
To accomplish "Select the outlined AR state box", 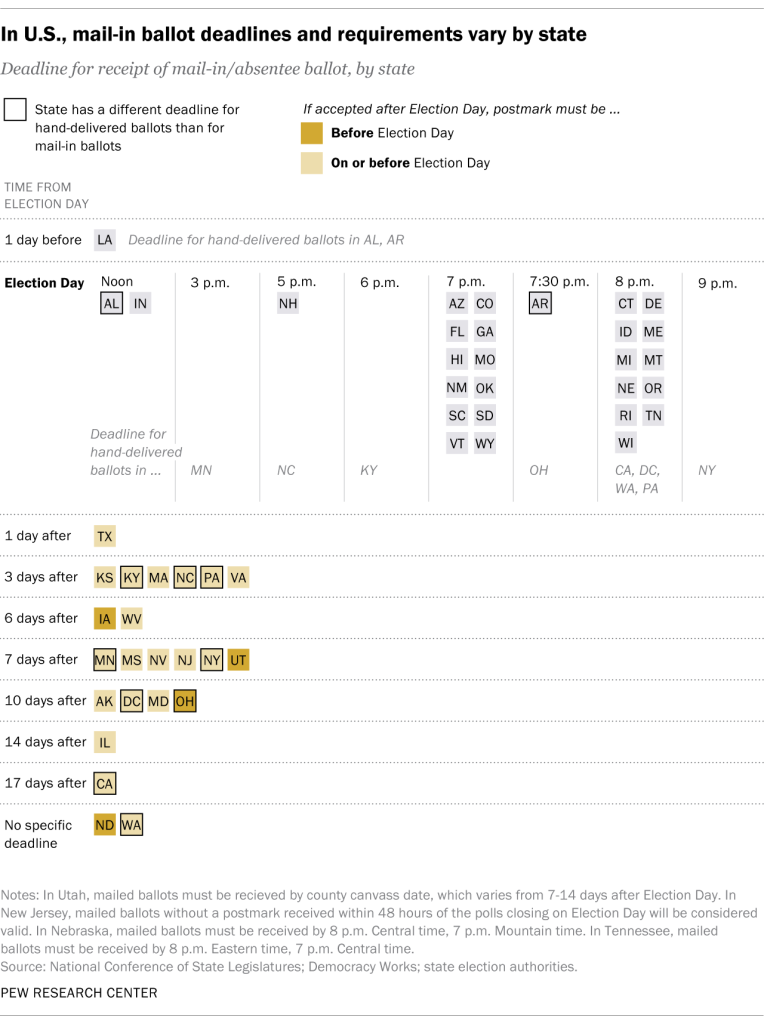I will click(x=540, y=303).
